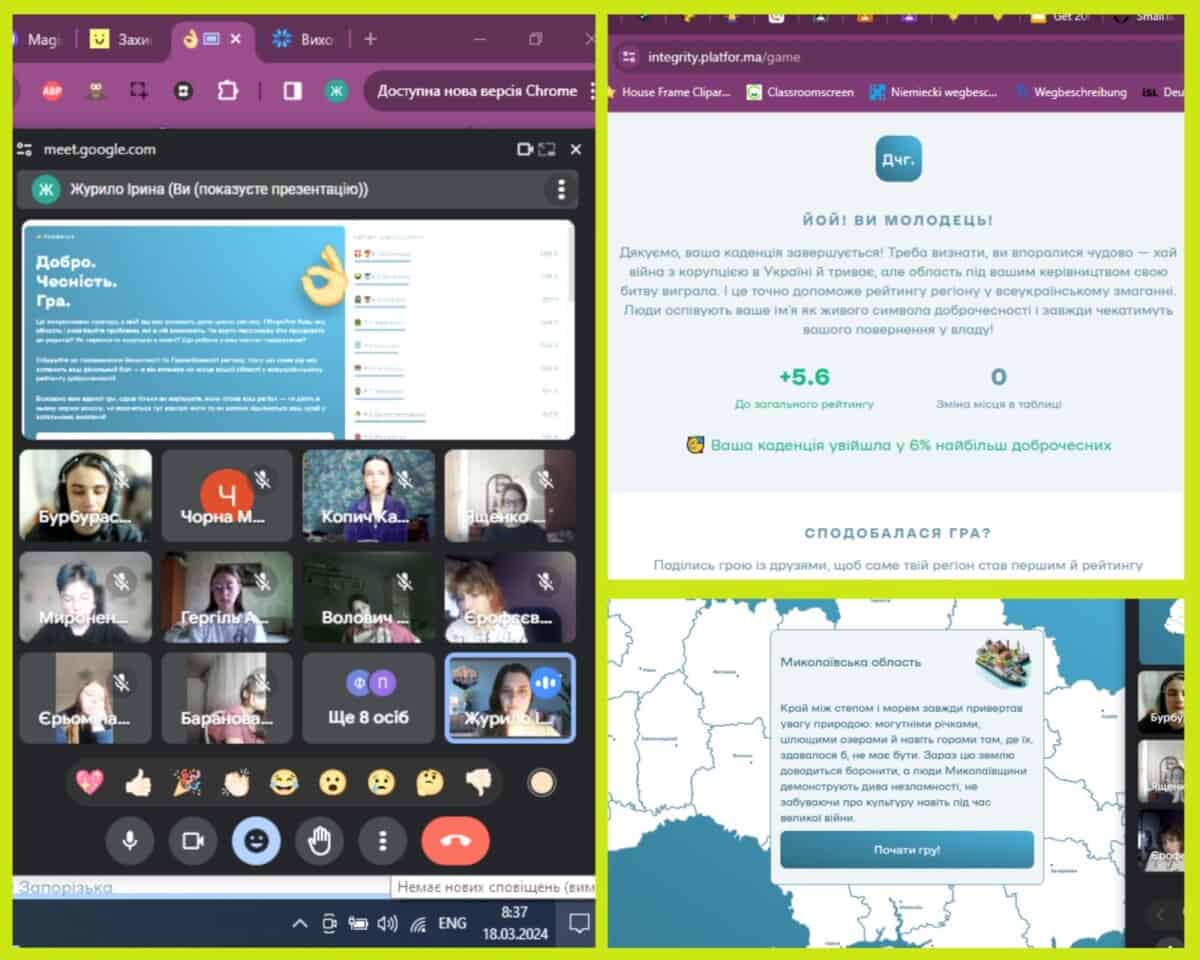The height and width of the screenshot is (960, 1200).
Task: Send the surprised face reaction
Action: [333, 782]
